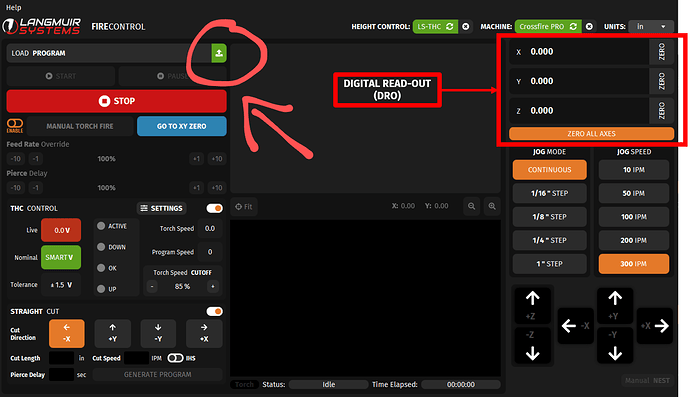Click the Fit view button
The width and height of the screenshot is (690, 397).
(x=244, y=206)
